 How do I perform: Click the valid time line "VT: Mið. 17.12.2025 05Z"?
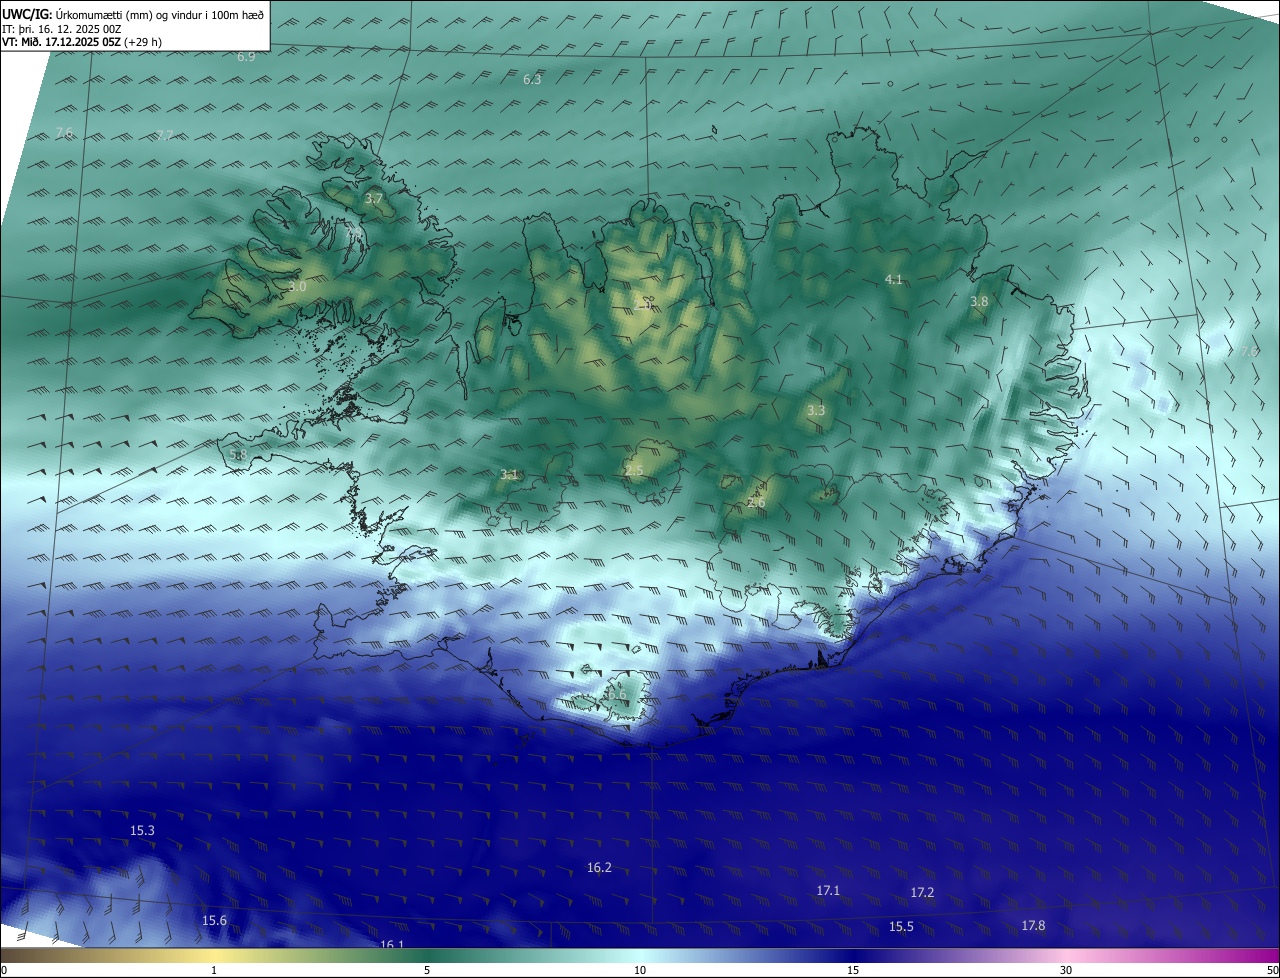[x=62, y=42]
